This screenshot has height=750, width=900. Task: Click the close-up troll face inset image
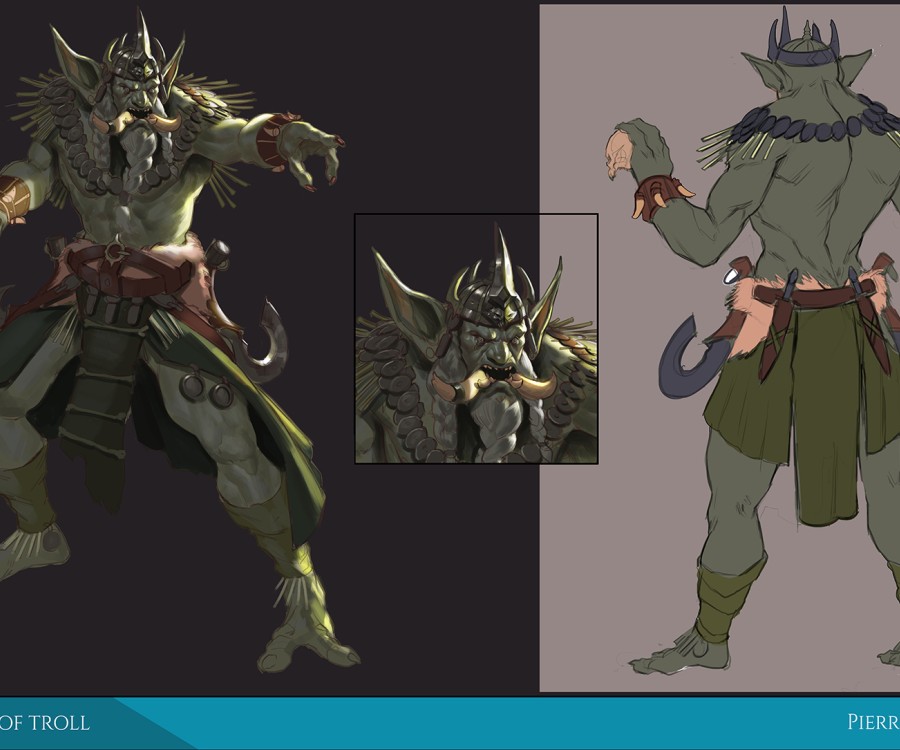pos(476,338)
